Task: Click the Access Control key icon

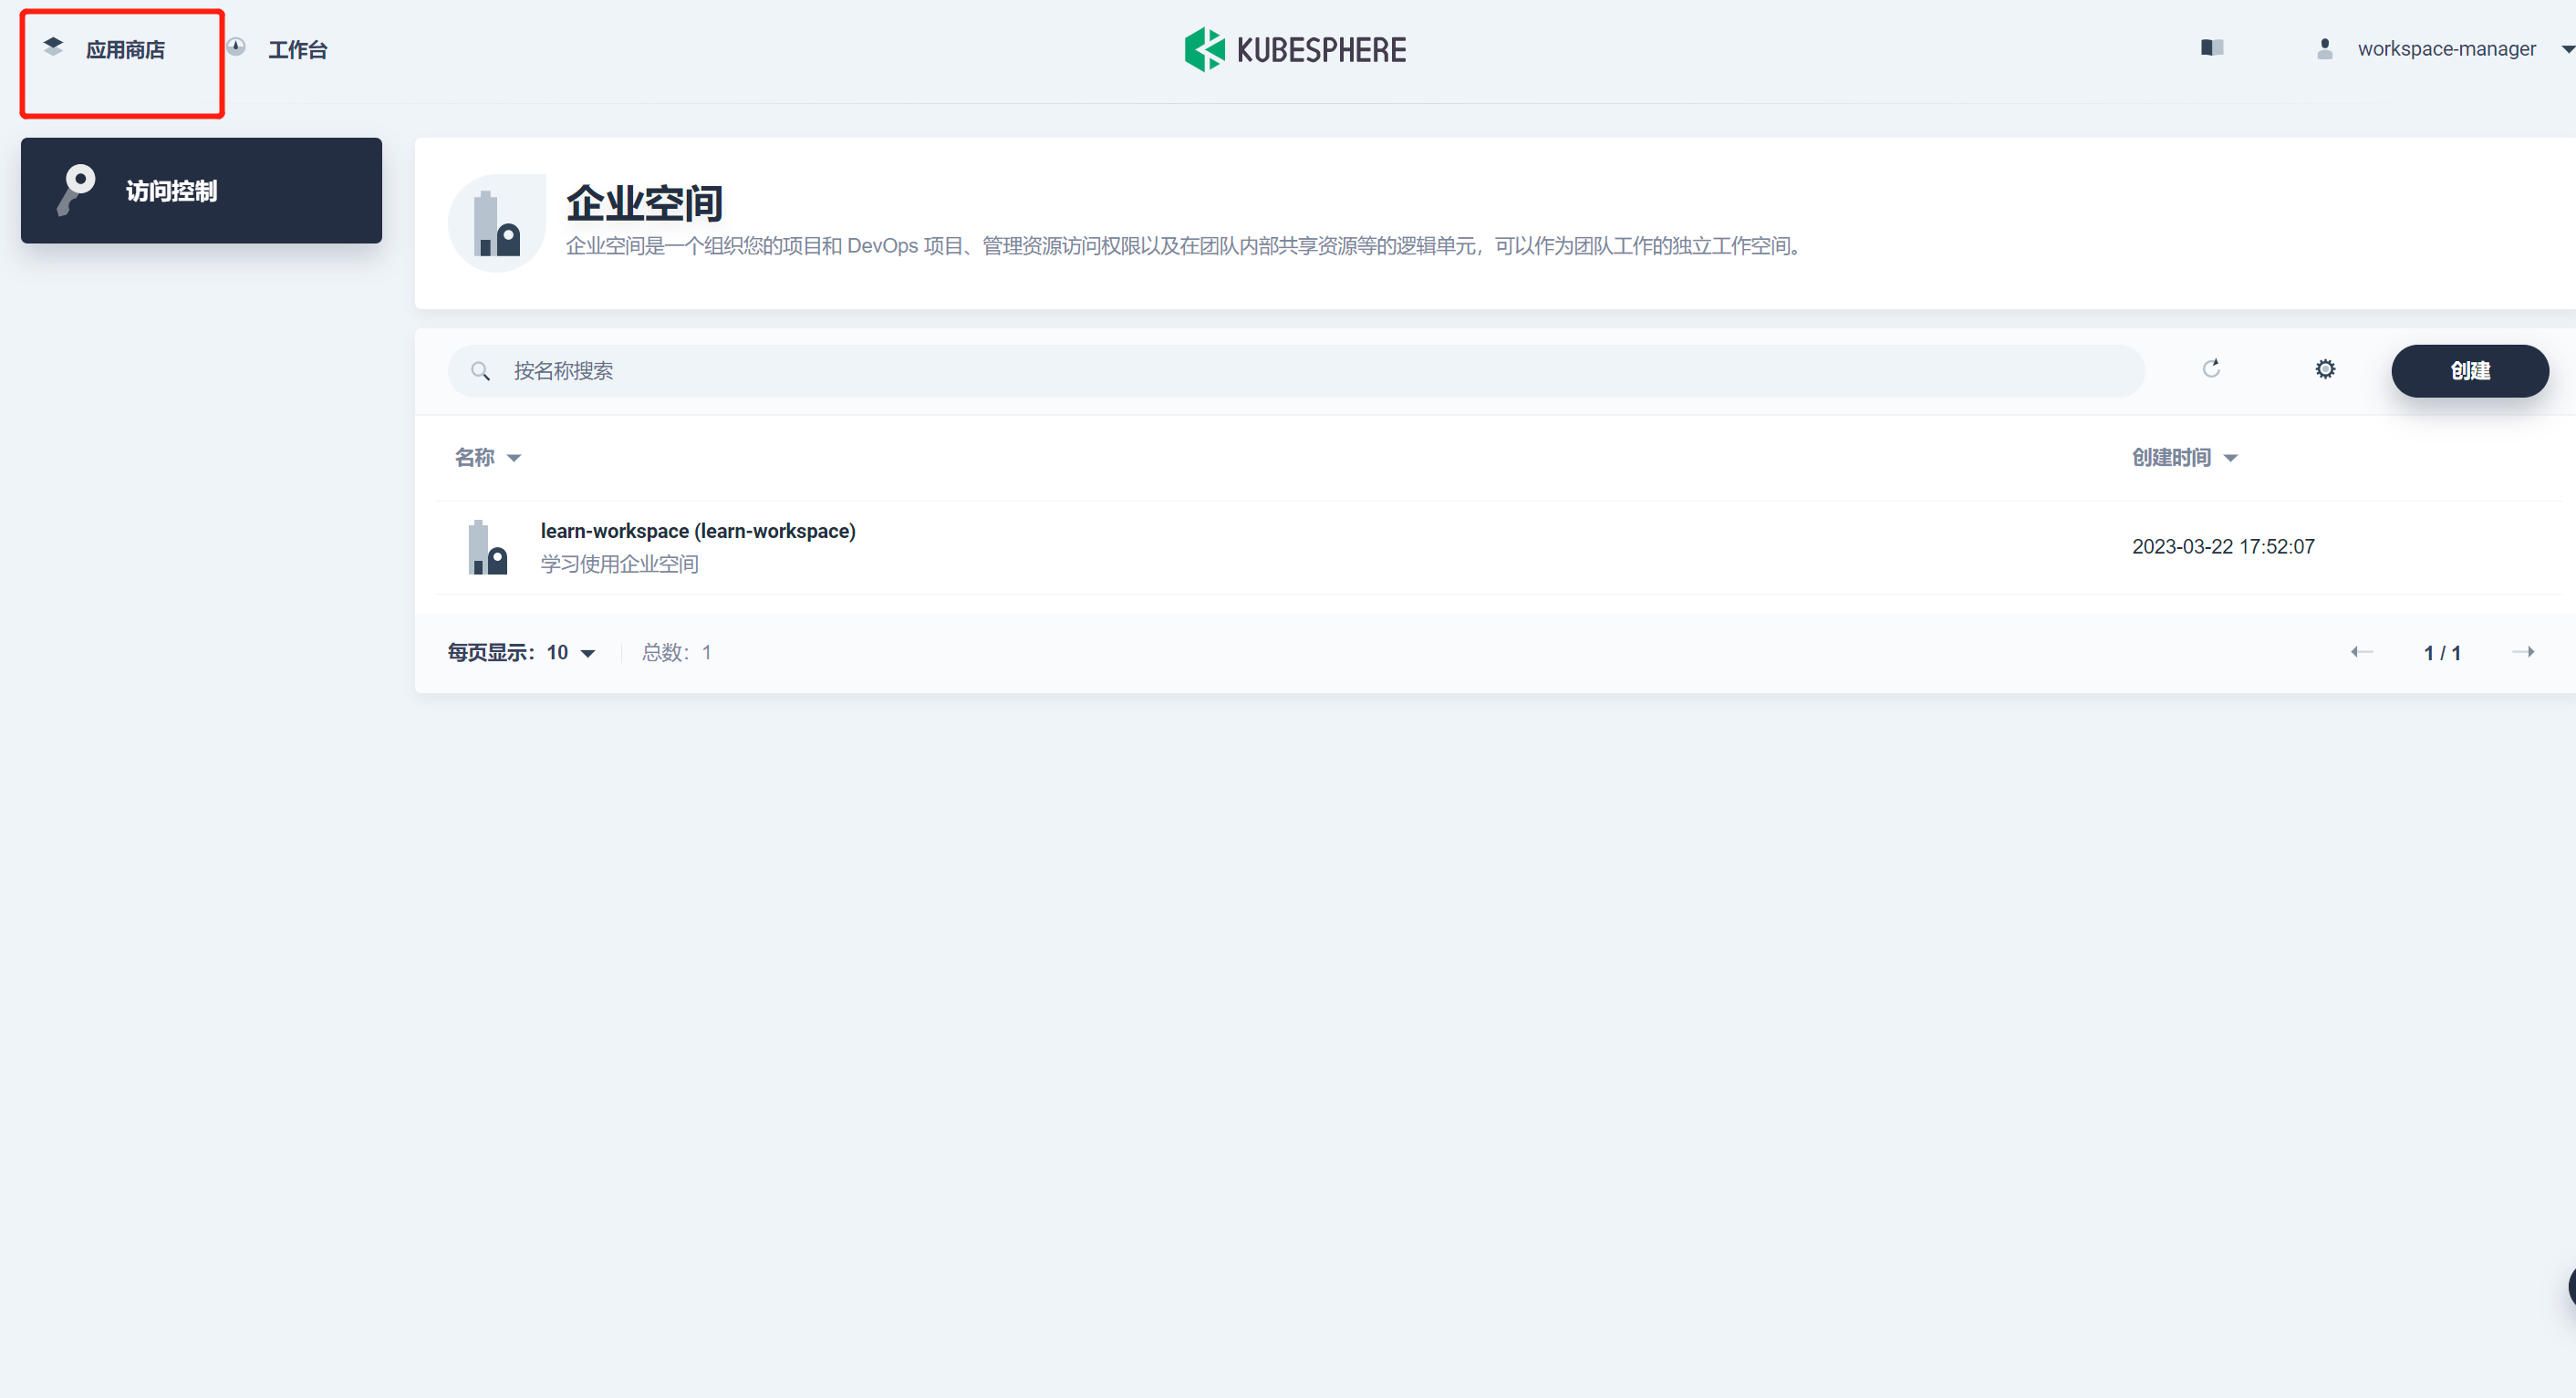Action: [76, 190]
